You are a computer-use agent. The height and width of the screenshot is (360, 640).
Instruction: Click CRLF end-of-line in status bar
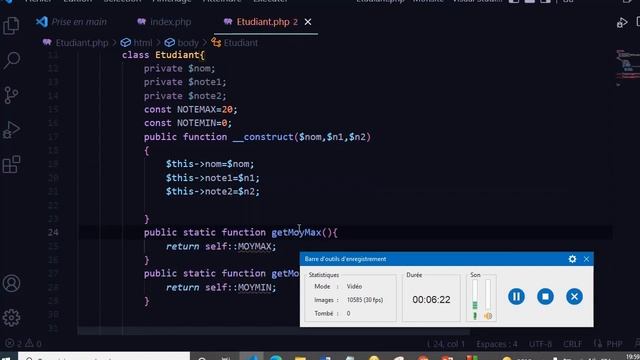click(x=573, y=344)
